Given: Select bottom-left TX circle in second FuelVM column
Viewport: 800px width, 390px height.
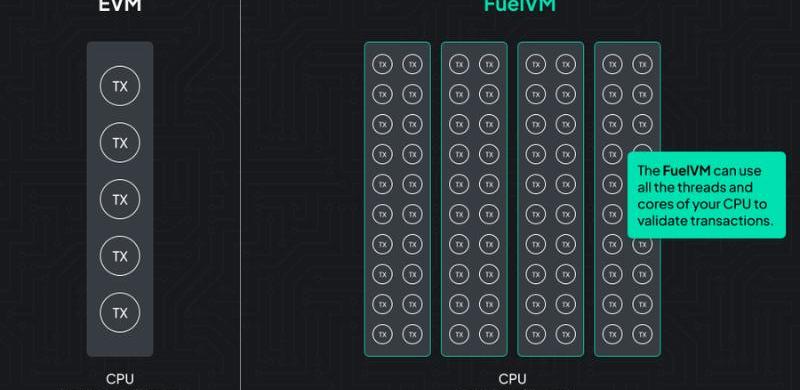Looking at the screenshot, I should click(x=459, y=334).
